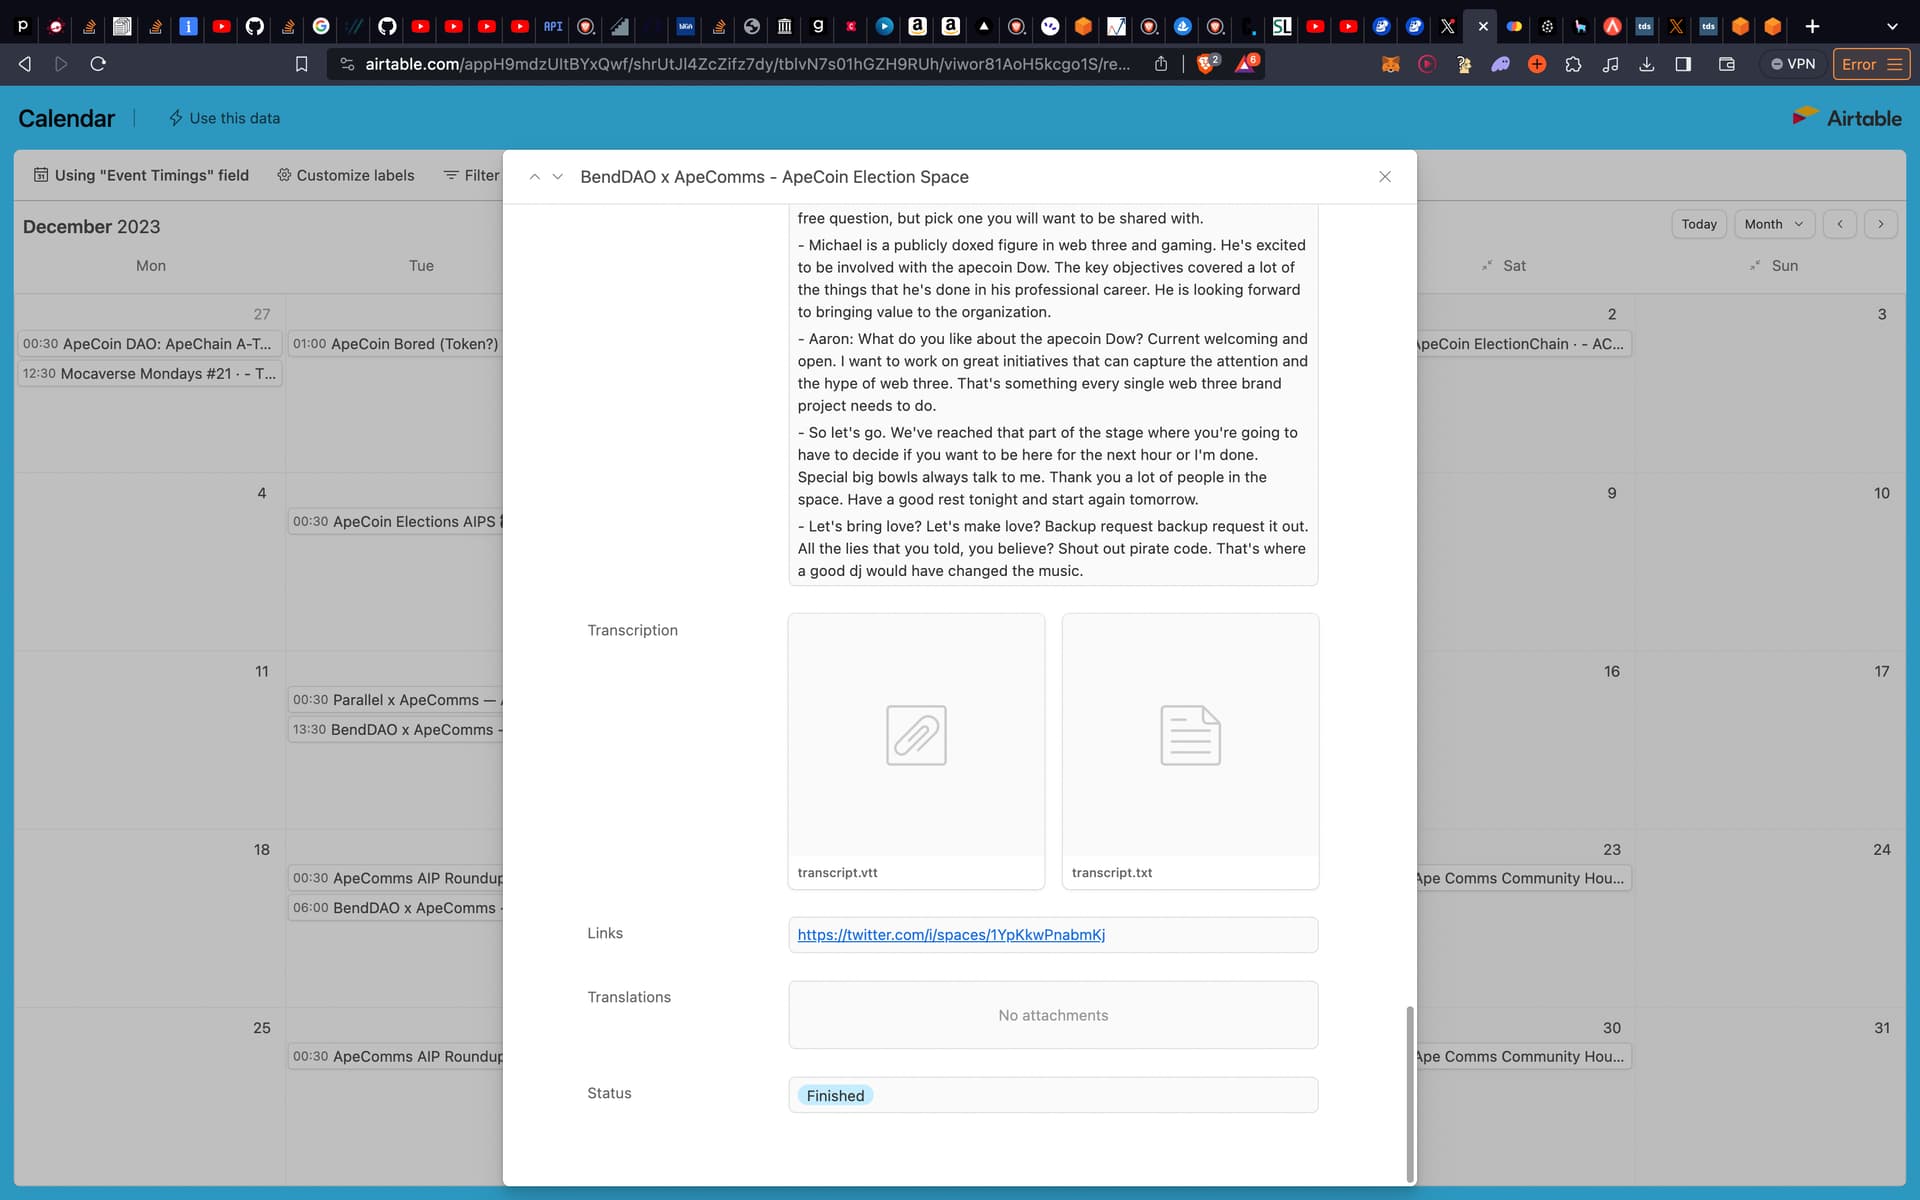Open Using Event Timings field setting
Screen dimensions: 1920x1200
[141, 175]
